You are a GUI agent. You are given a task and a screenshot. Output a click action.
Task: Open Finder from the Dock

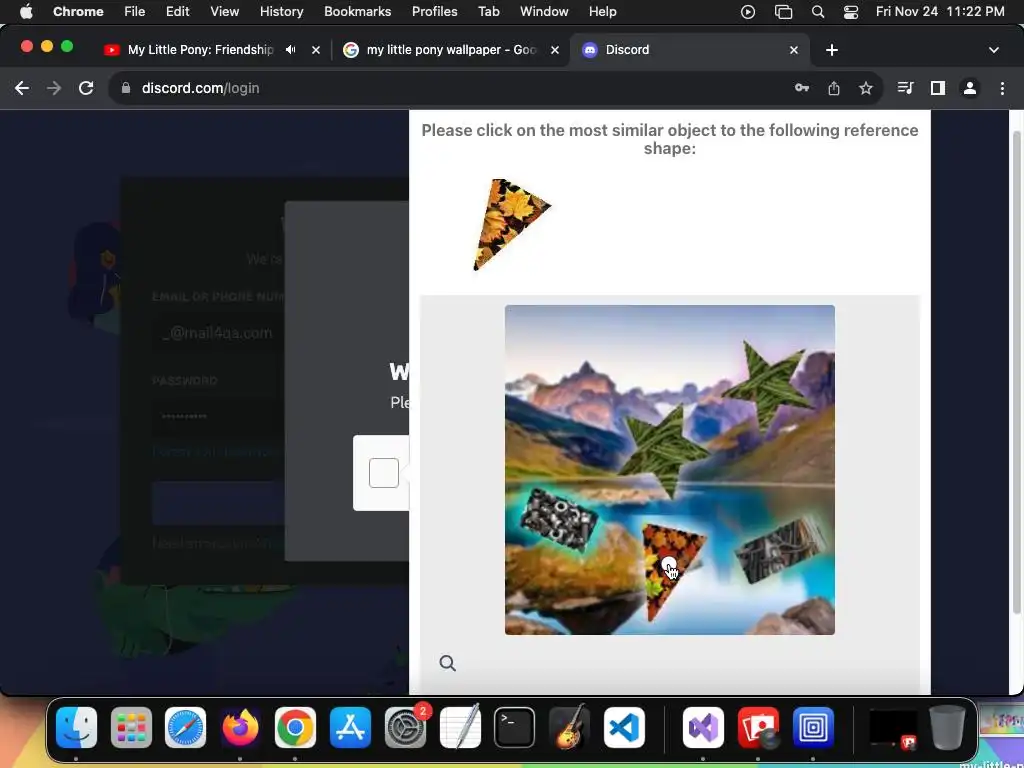(76, 727)
